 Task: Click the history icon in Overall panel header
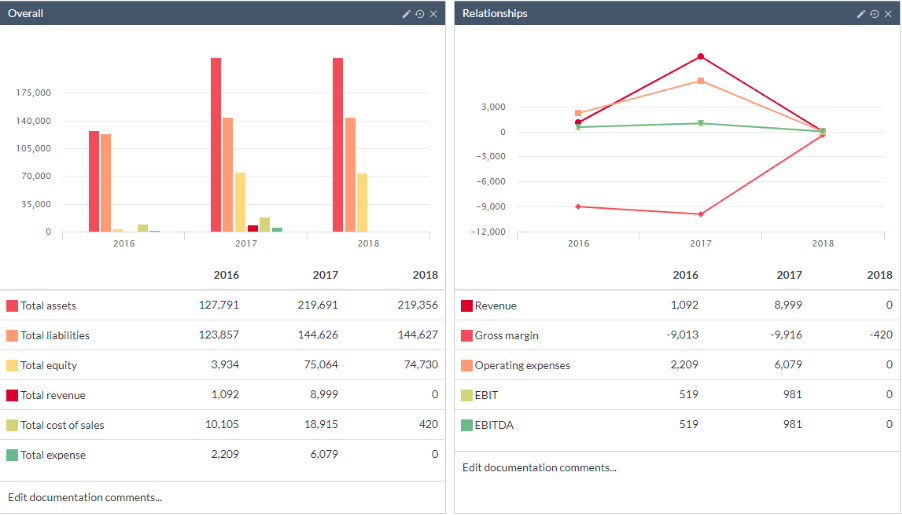click(420, 14)
